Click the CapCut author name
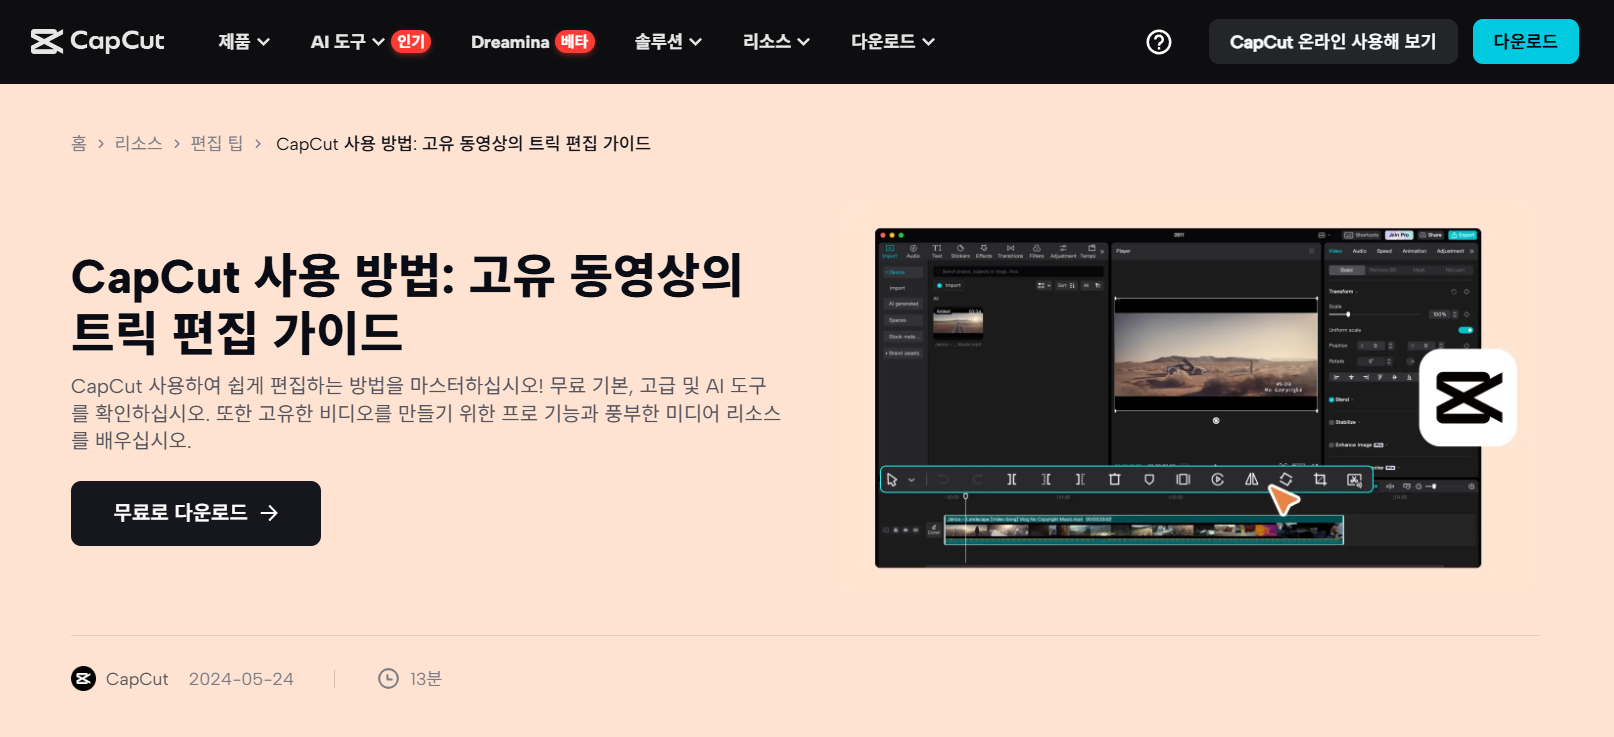The image size is (1614, 737). click(x=137, y=679)
